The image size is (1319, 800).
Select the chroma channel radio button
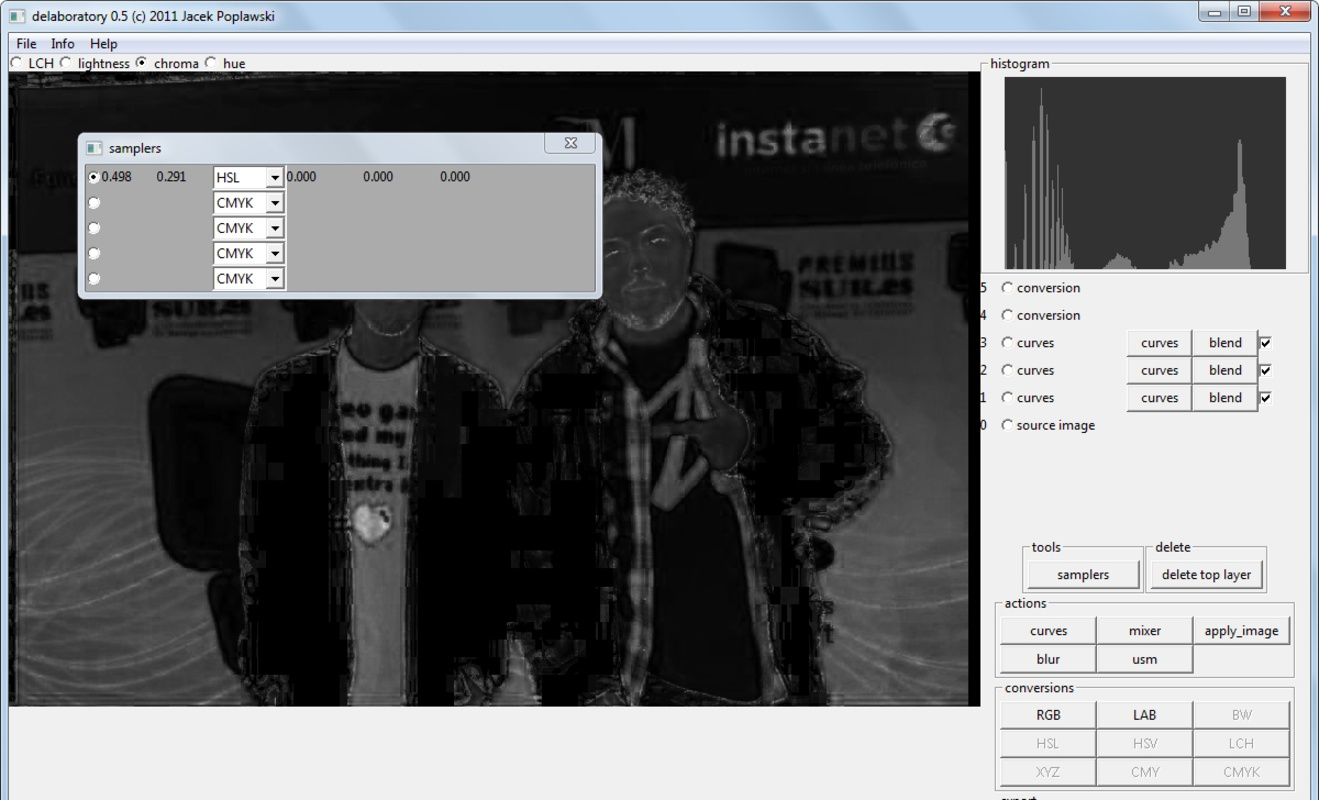[141, 63]
